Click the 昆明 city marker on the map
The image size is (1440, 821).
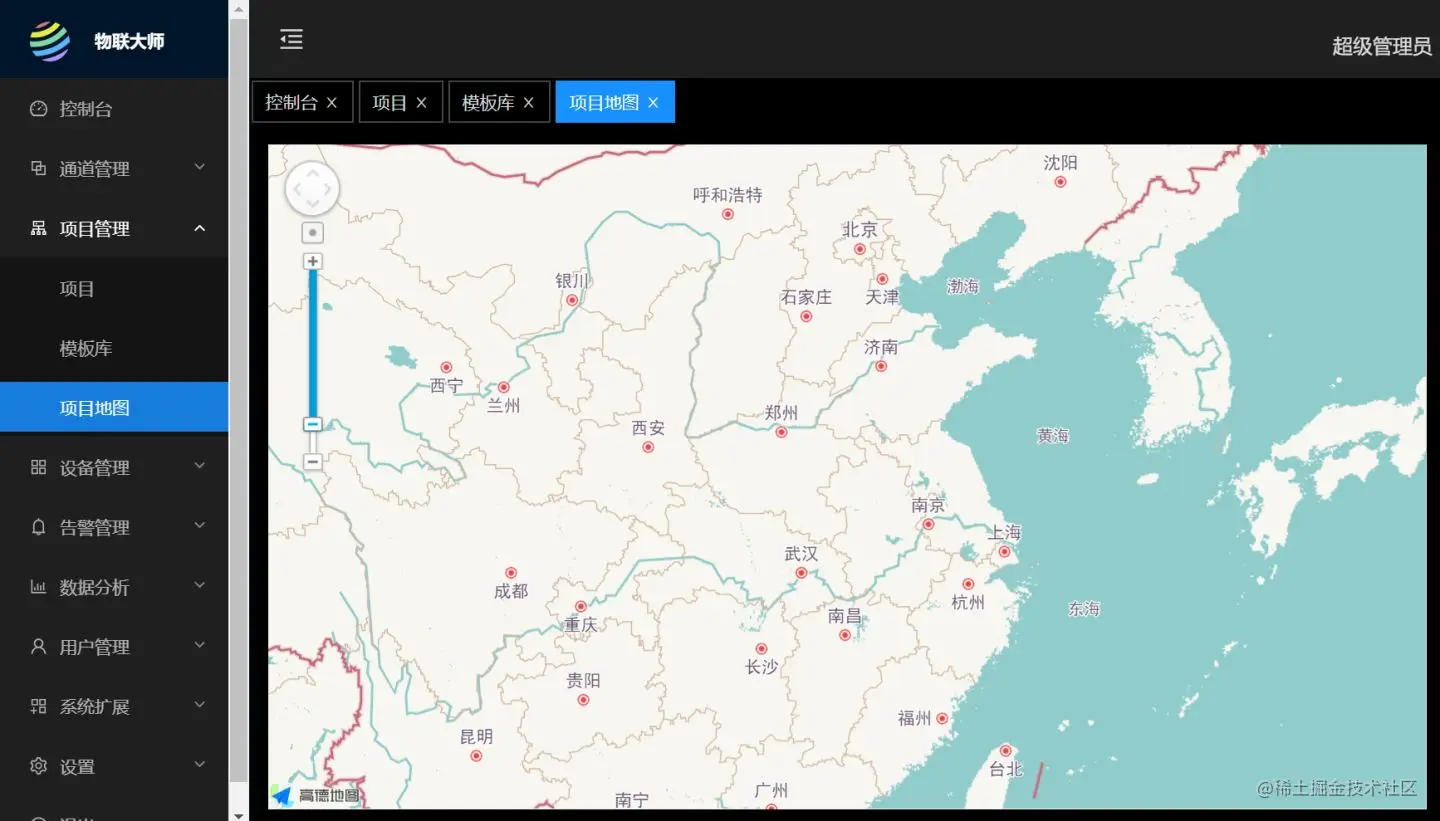476,756
